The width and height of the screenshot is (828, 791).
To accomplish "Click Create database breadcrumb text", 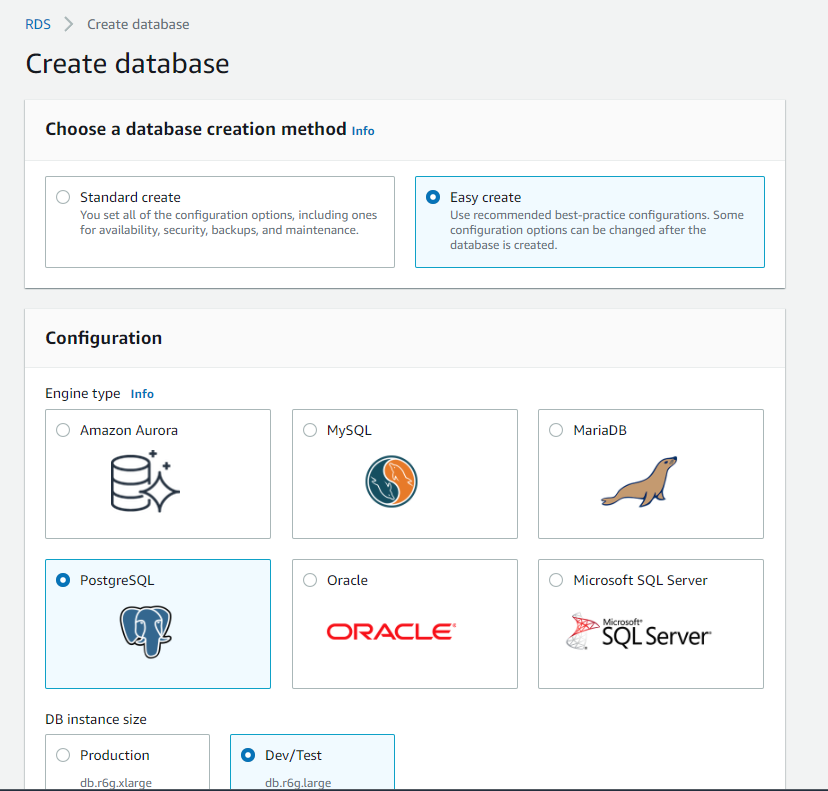I will (138, 24).
